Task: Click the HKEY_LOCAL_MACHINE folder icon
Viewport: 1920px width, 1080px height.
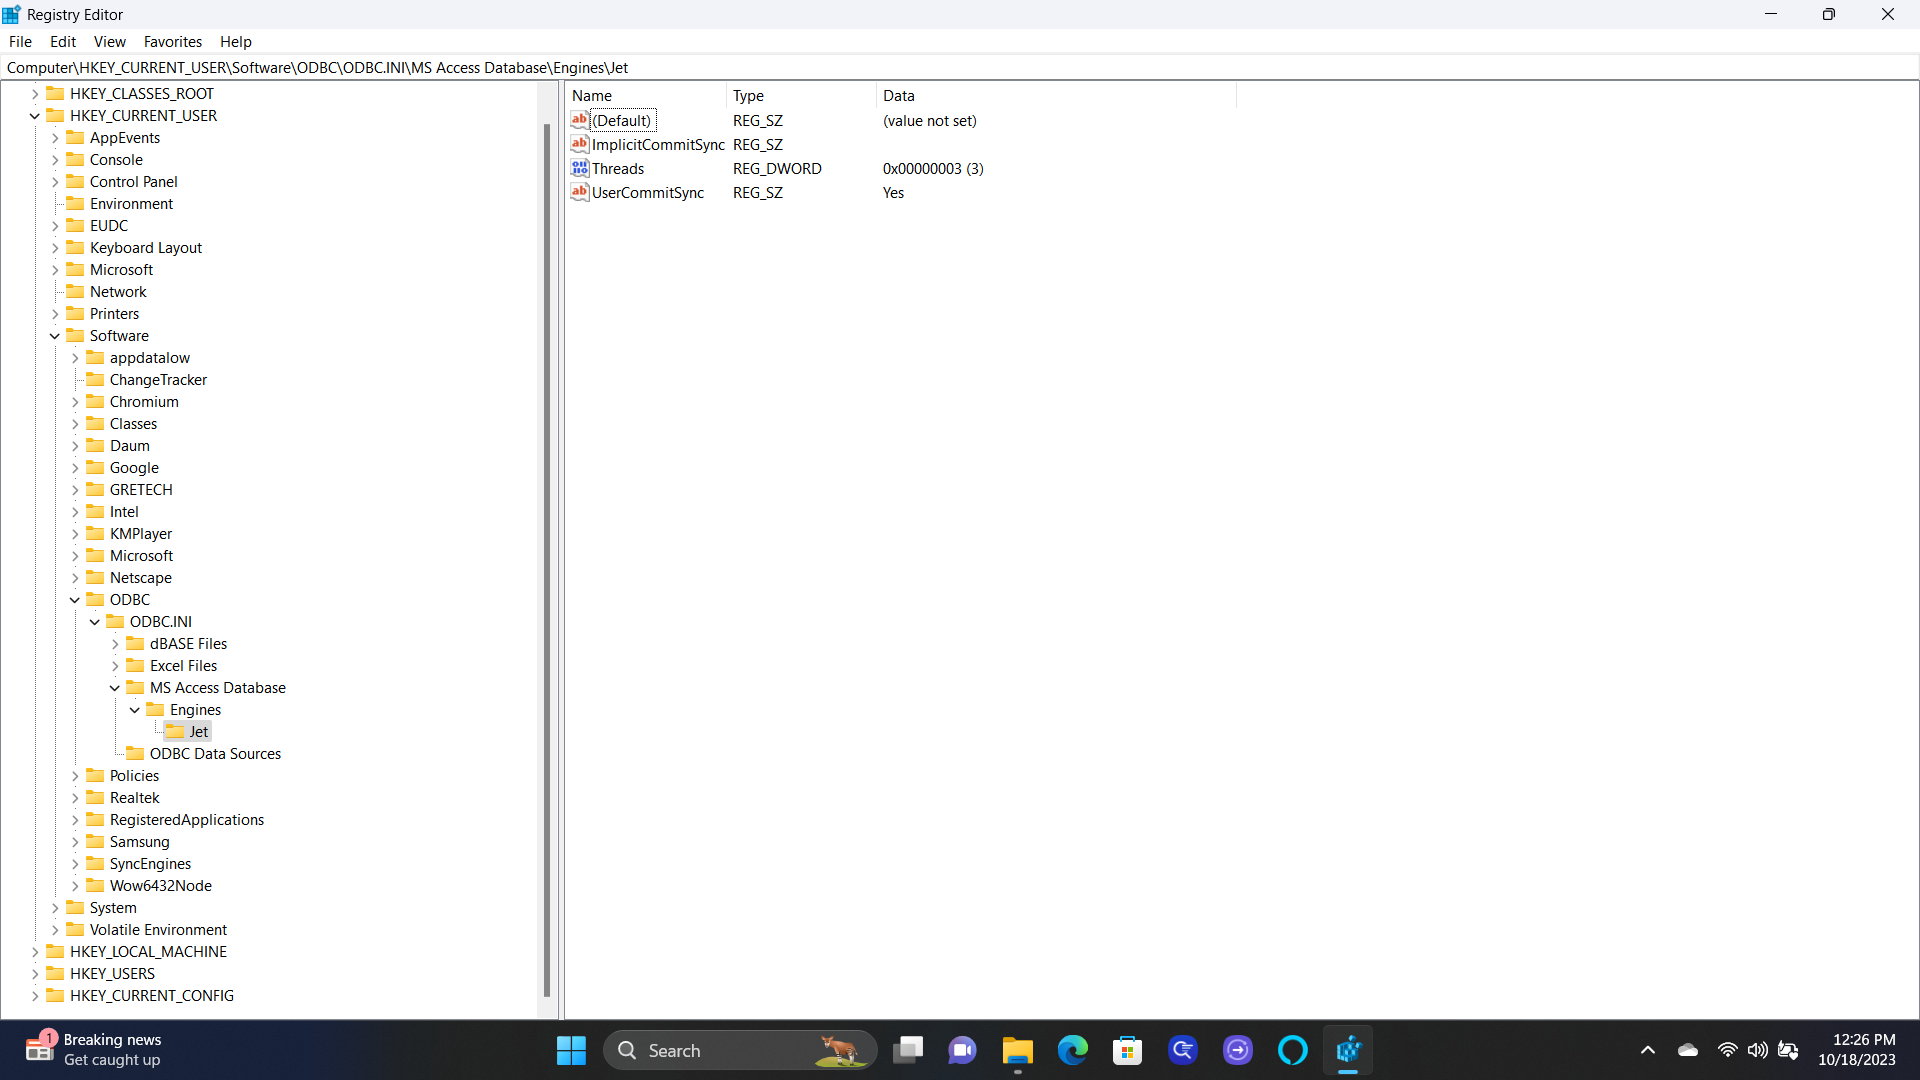Action: [55, 951]
